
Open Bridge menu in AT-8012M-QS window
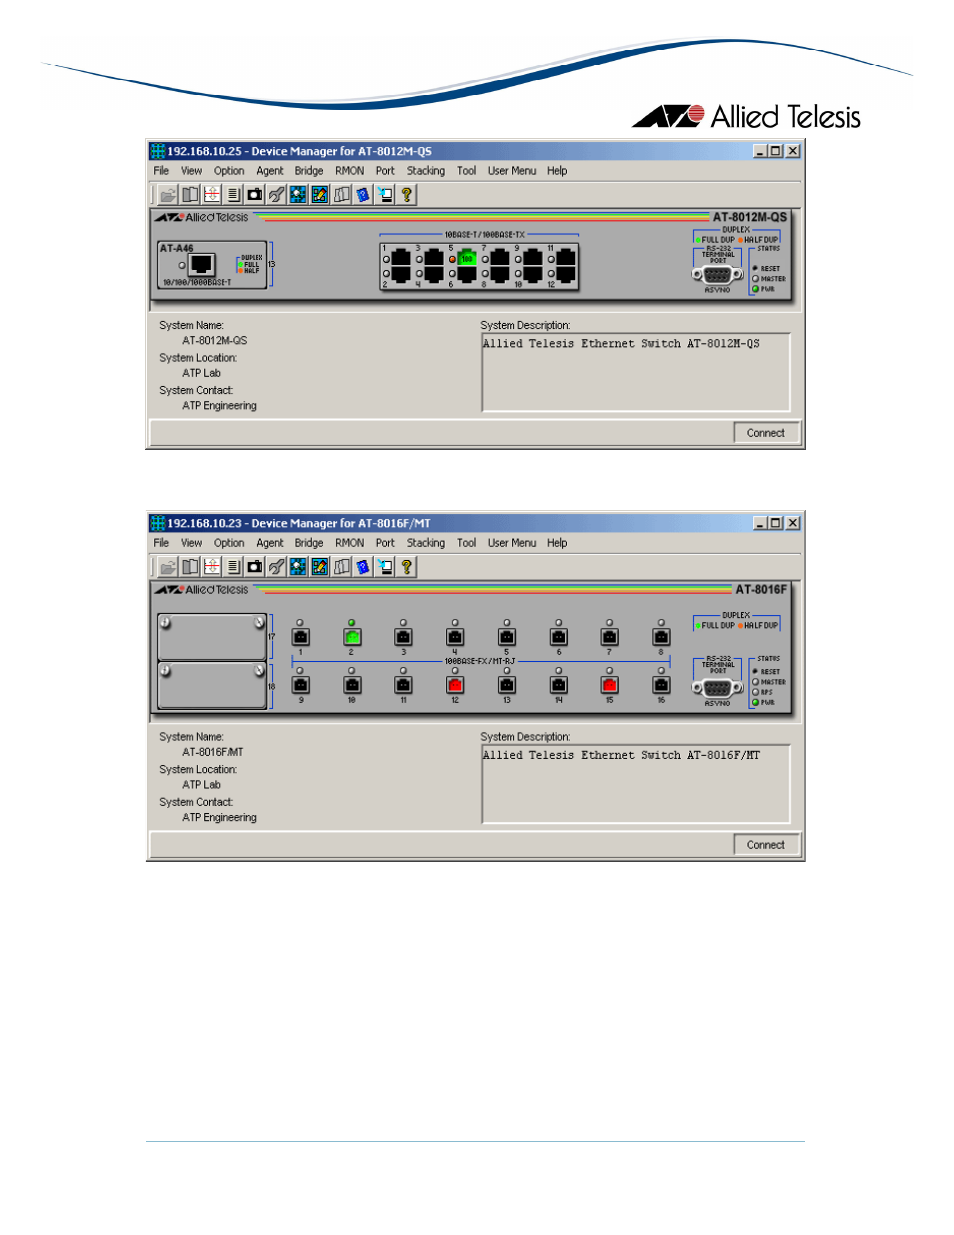click(x=309, y=171)
